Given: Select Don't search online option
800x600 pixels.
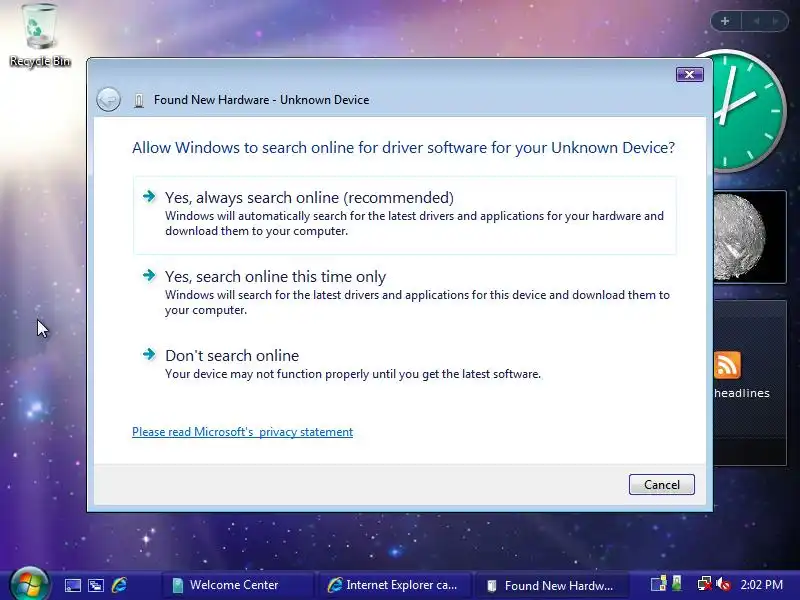Looking at the screenshot, I should click(405, 364).
